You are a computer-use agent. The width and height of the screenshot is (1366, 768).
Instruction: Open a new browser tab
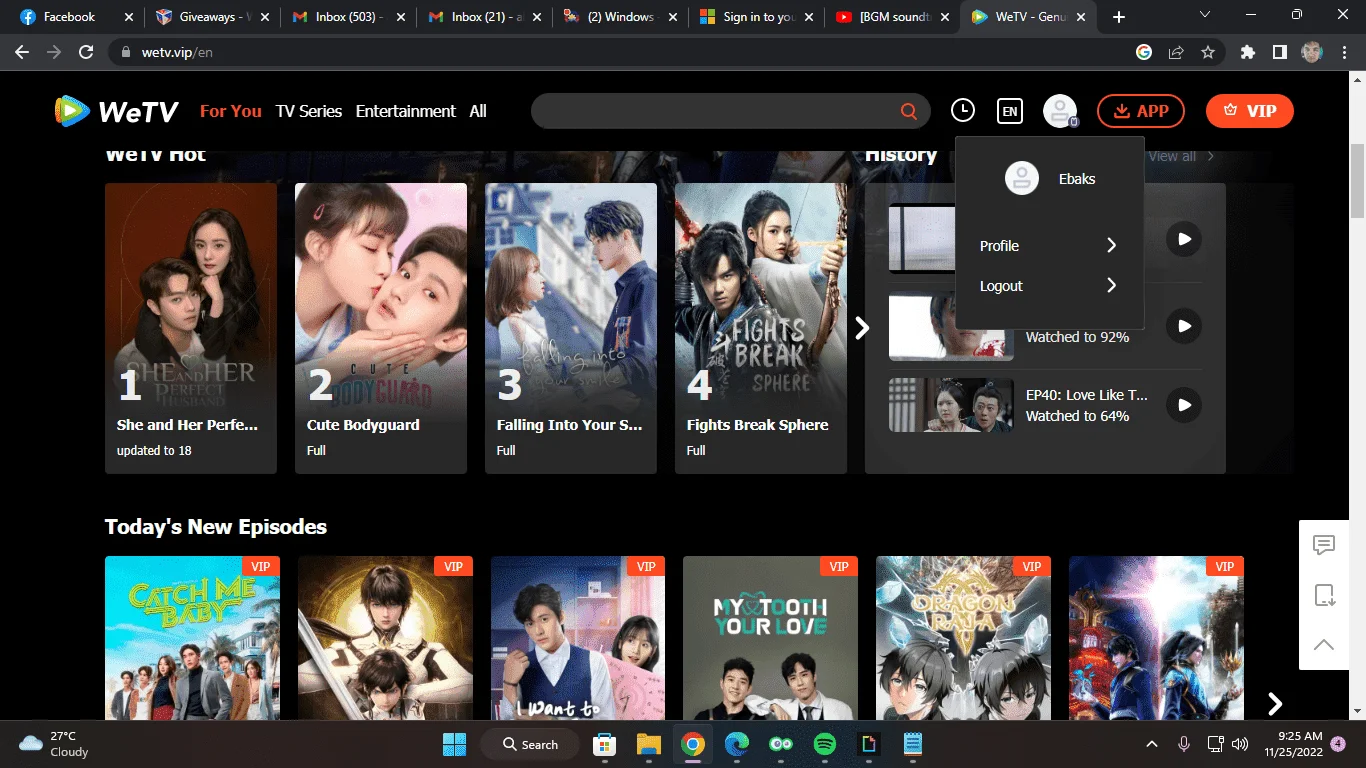click(x=1119, y=17)
